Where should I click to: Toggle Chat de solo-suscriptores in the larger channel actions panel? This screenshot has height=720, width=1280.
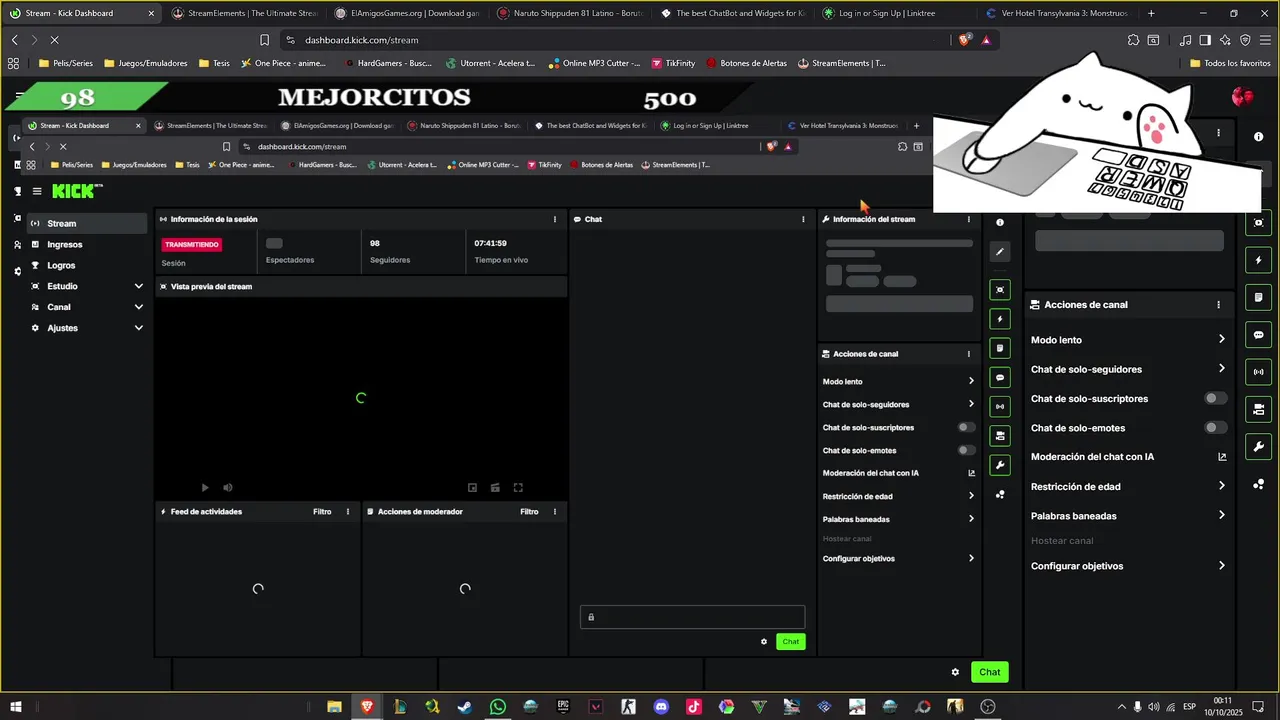1215,398
